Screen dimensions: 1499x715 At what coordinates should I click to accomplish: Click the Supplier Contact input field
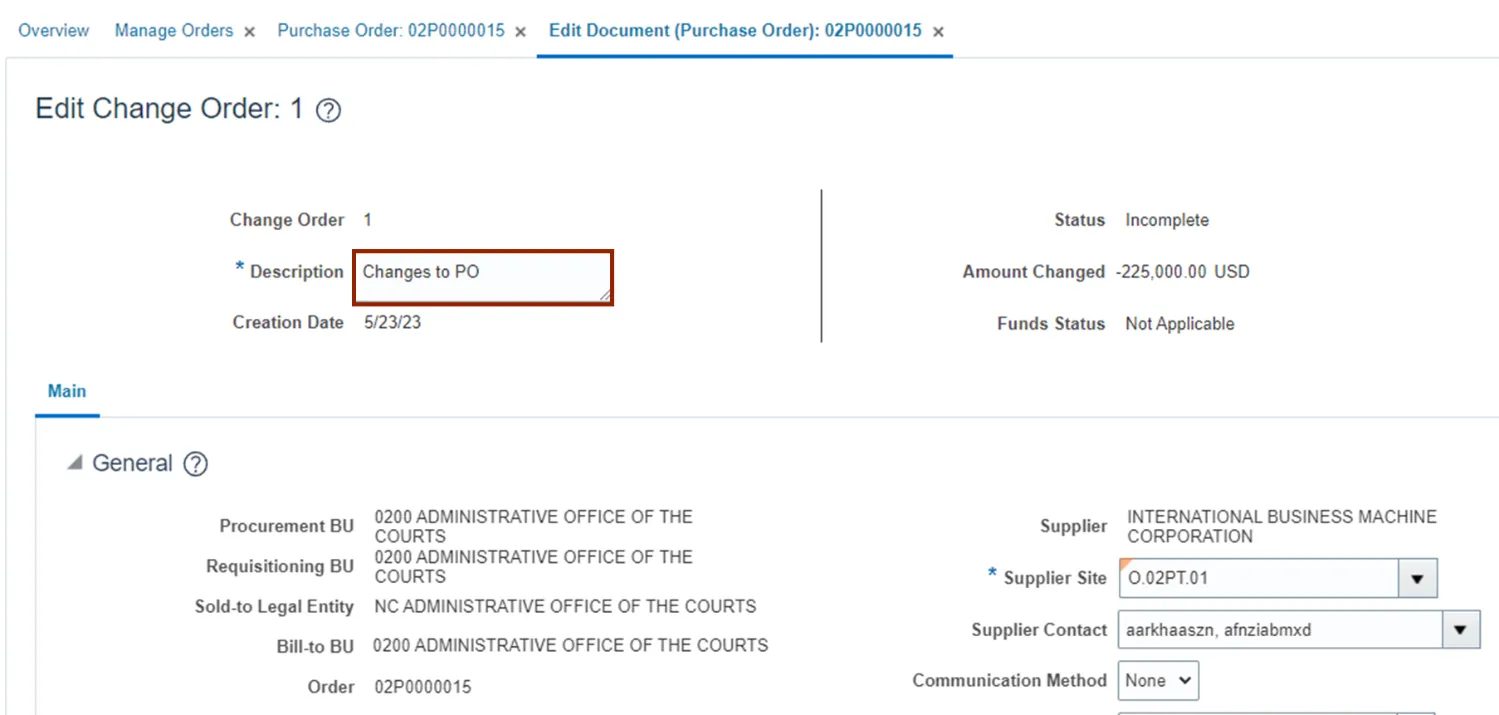(x=1279, y=630)
